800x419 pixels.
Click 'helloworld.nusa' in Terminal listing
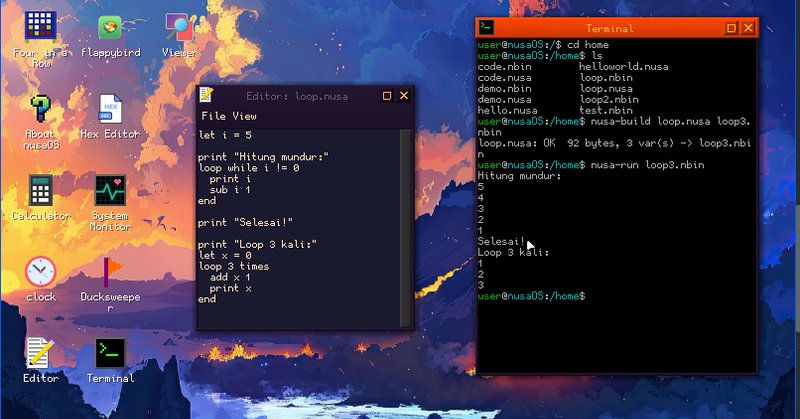pos(623,66)
